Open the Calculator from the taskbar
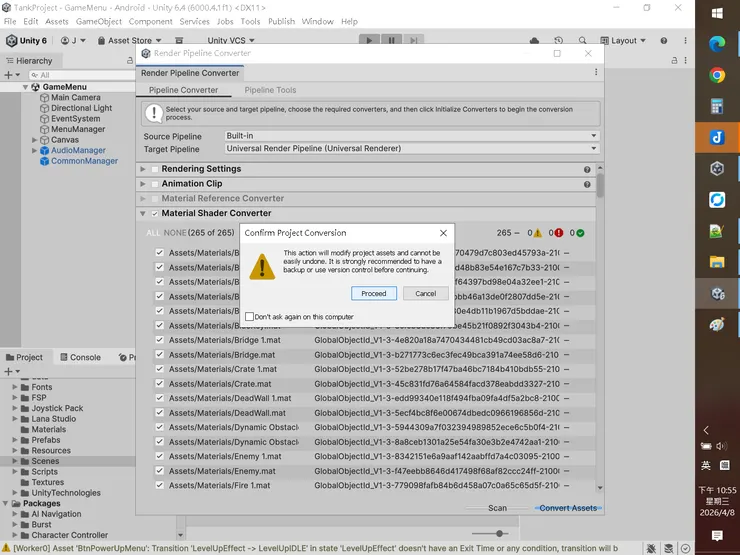The image size is (740, 555). [x=717, y=106]
